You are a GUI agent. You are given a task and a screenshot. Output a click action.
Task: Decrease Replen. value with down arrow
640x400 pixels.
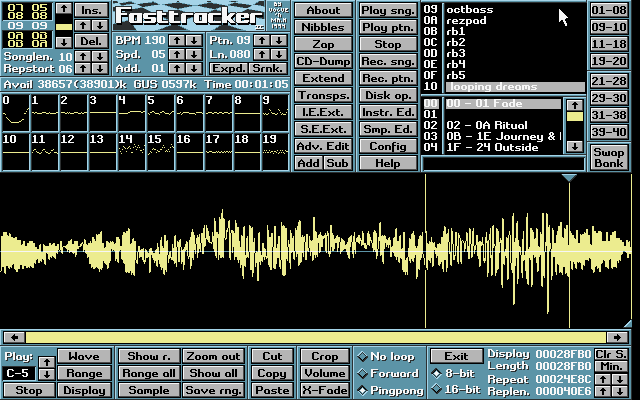pos(620,391)
